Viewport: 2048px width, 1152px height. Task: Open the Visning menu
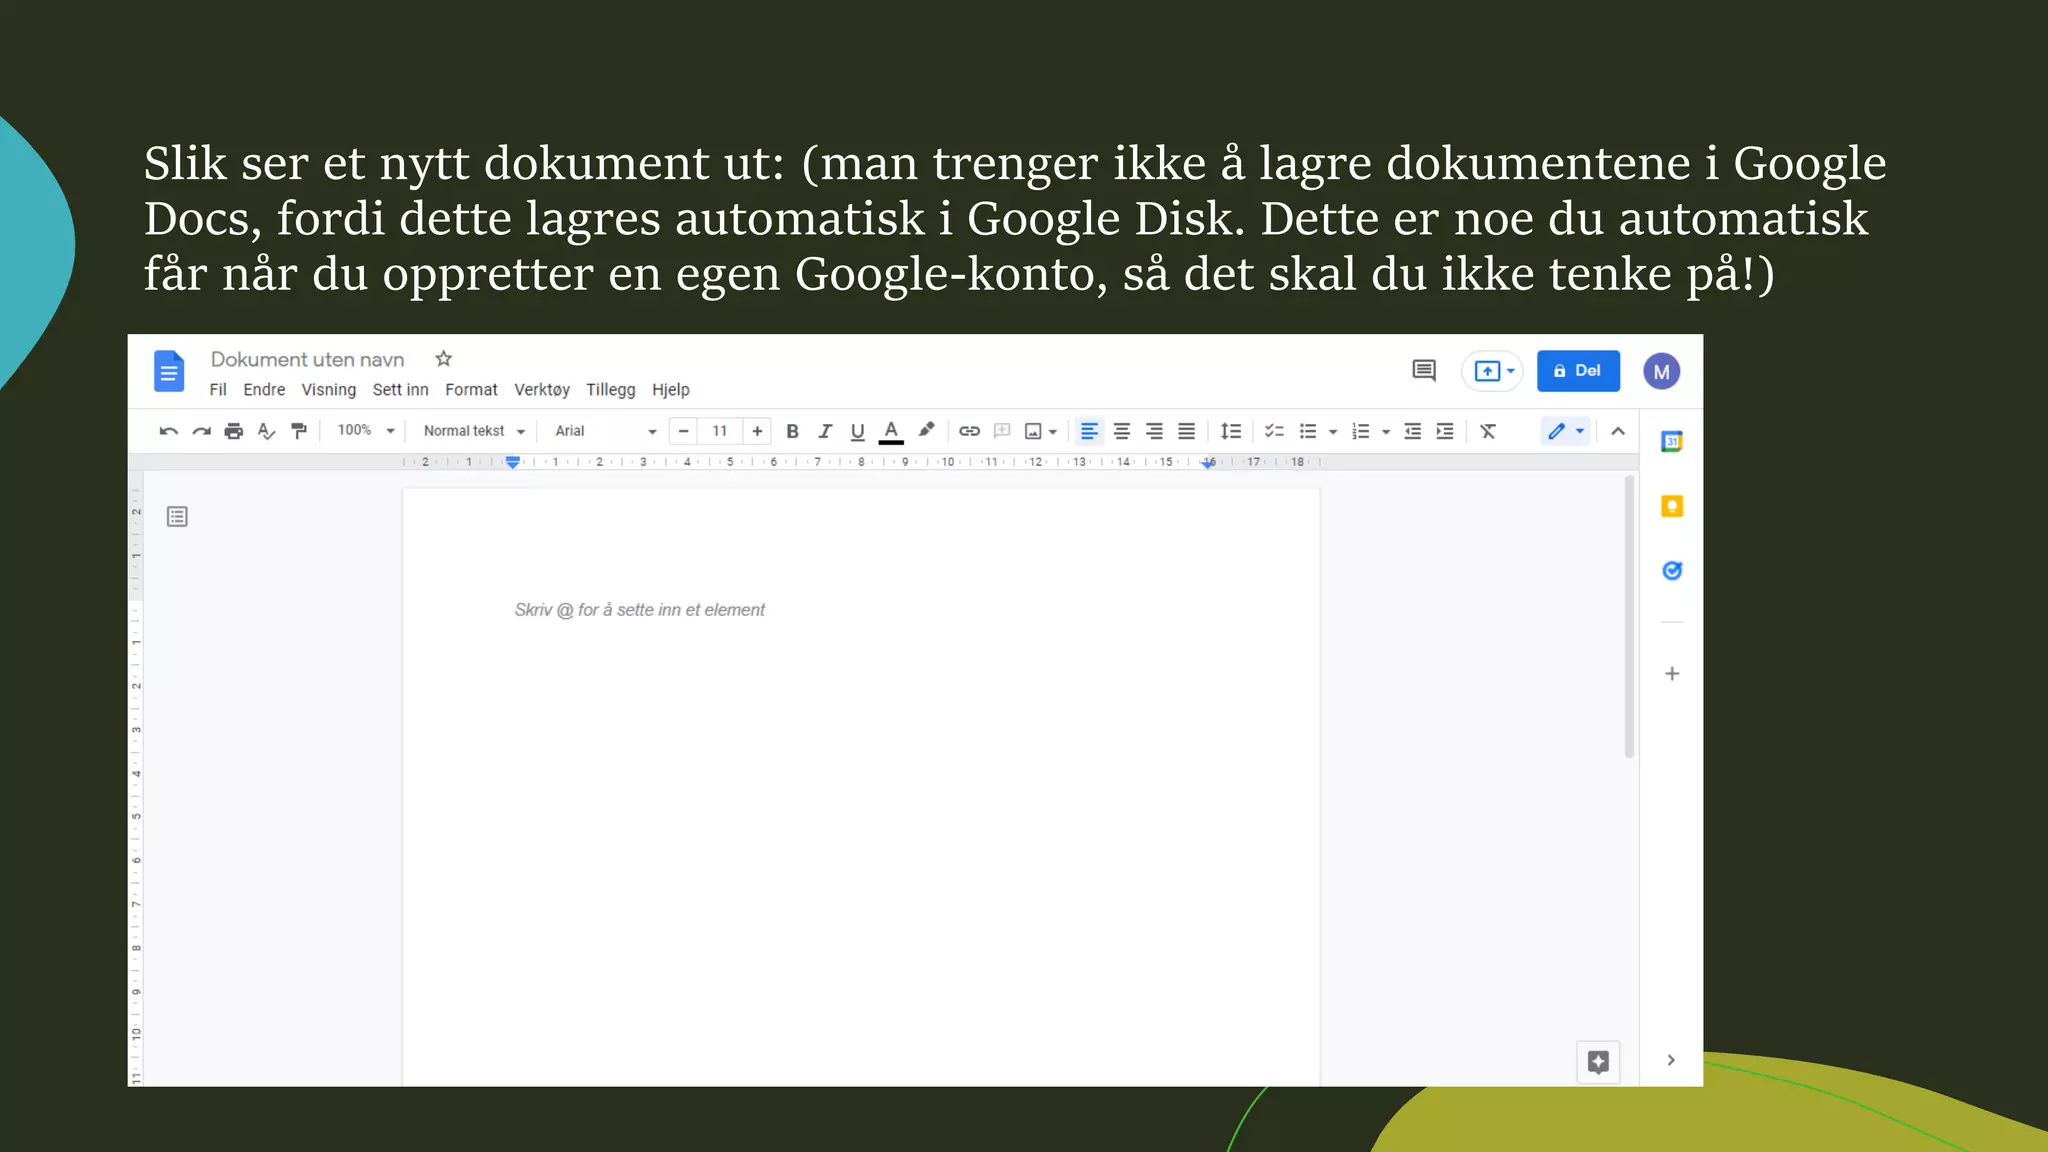point(329,390)
